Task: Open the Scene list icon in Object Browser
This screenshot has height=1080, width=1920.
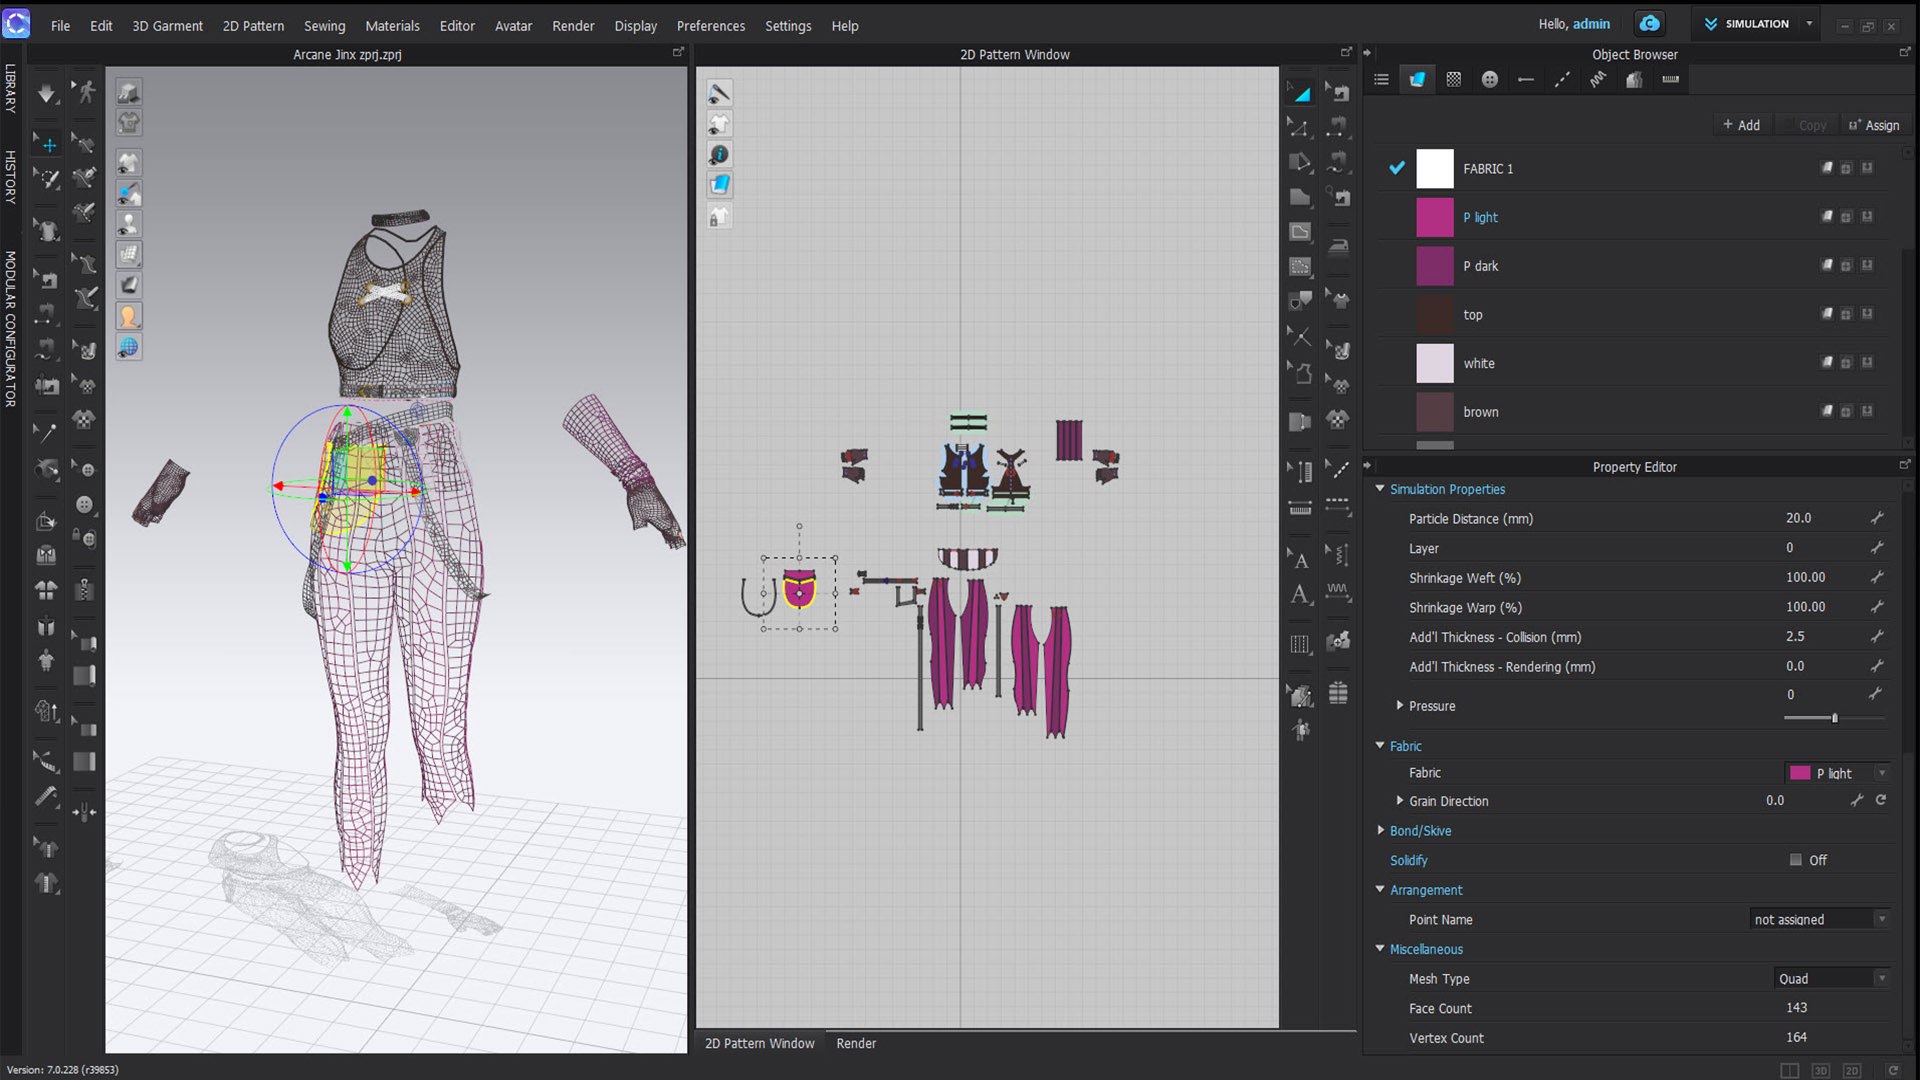Action: click(1381, 80)
